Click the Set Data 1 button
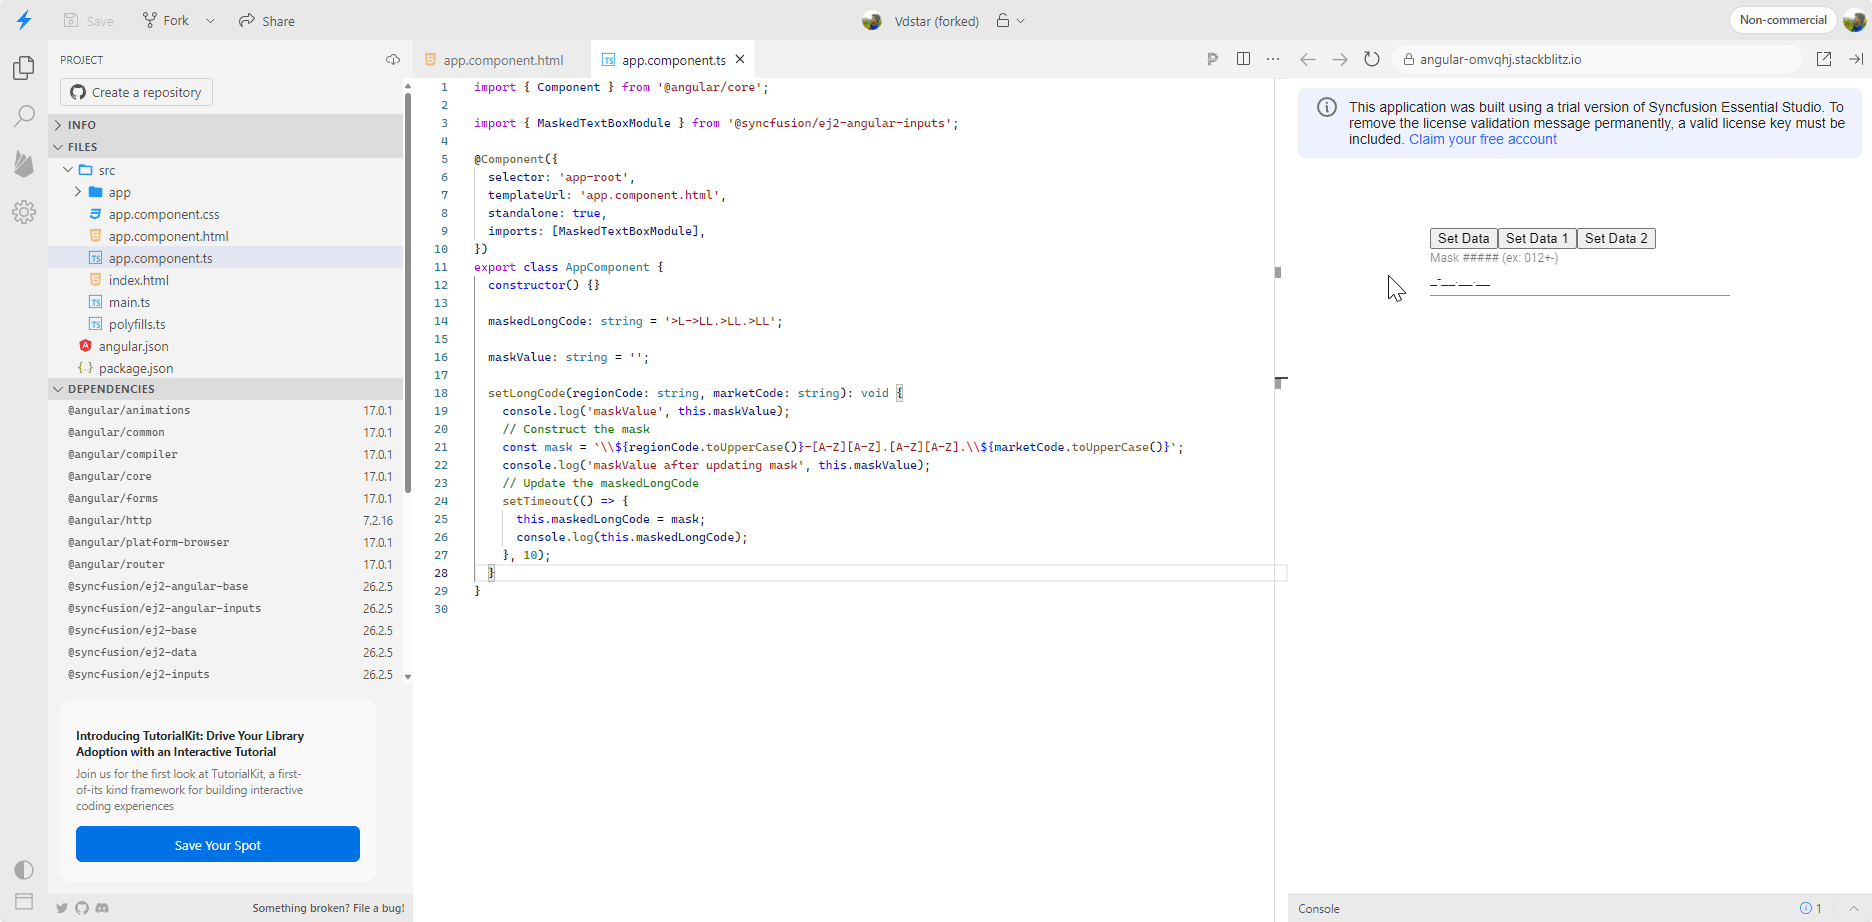The image size is (1872, 922). 1536,238
